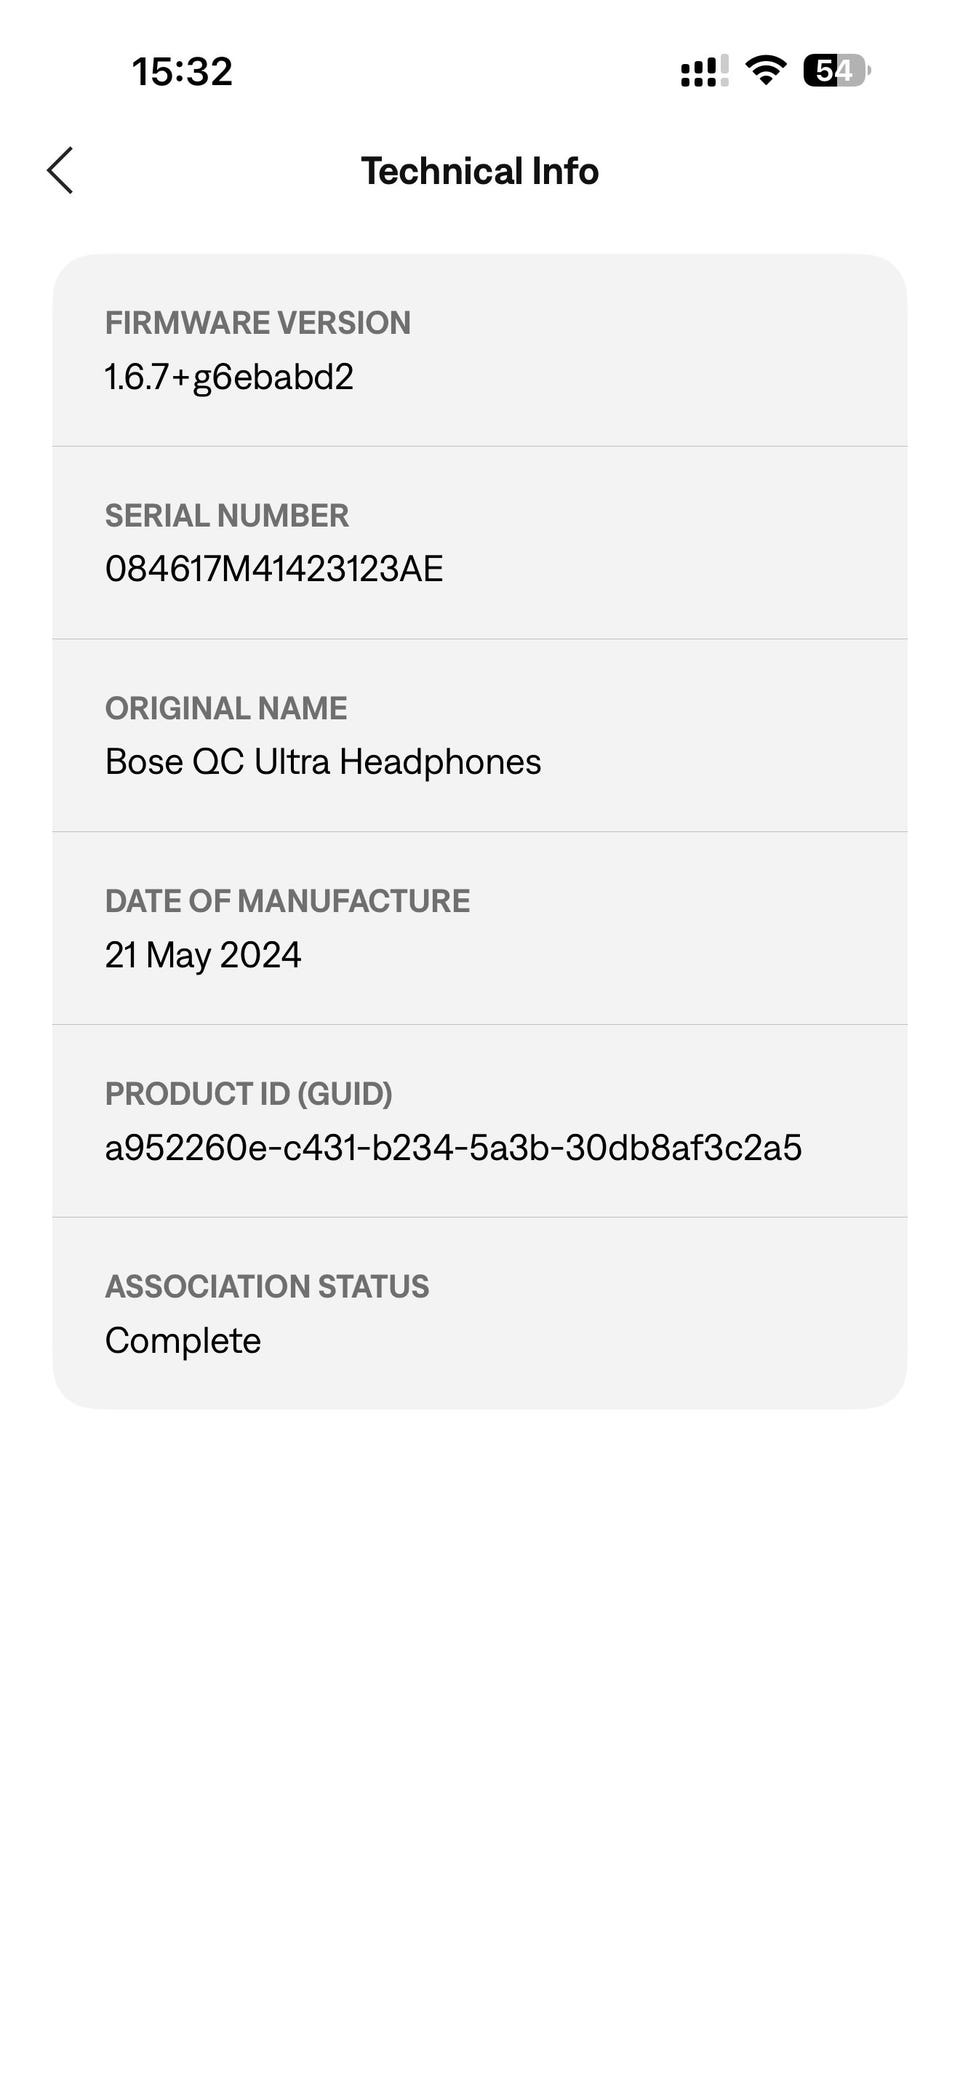
Task: Select serial number 084617M41423123AE
Action: (274, 569)
